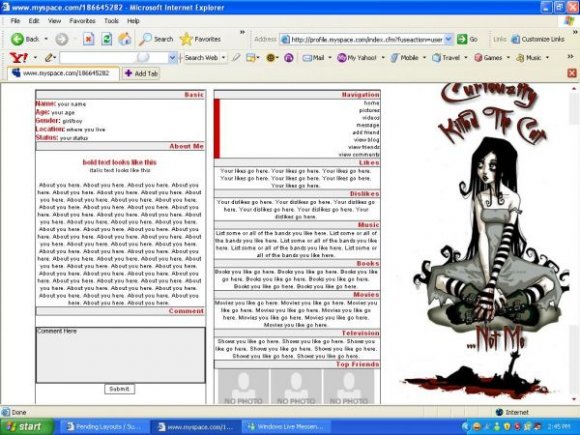Expand the Mobile dropdown arrow

pos(424,57)
